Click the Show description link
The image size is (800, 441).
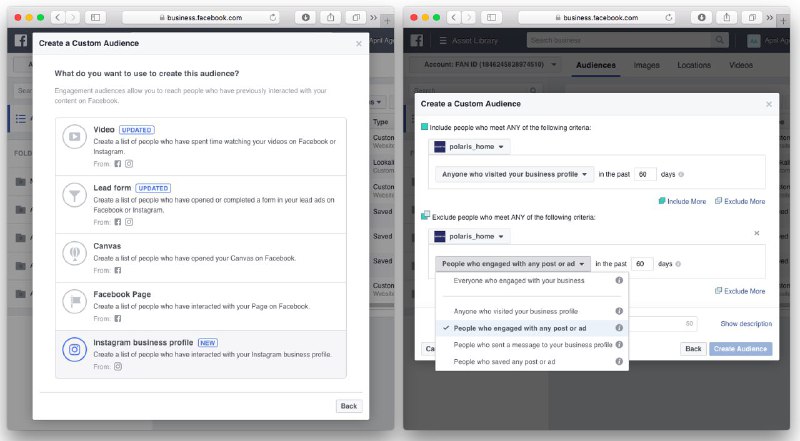[745, 324]
